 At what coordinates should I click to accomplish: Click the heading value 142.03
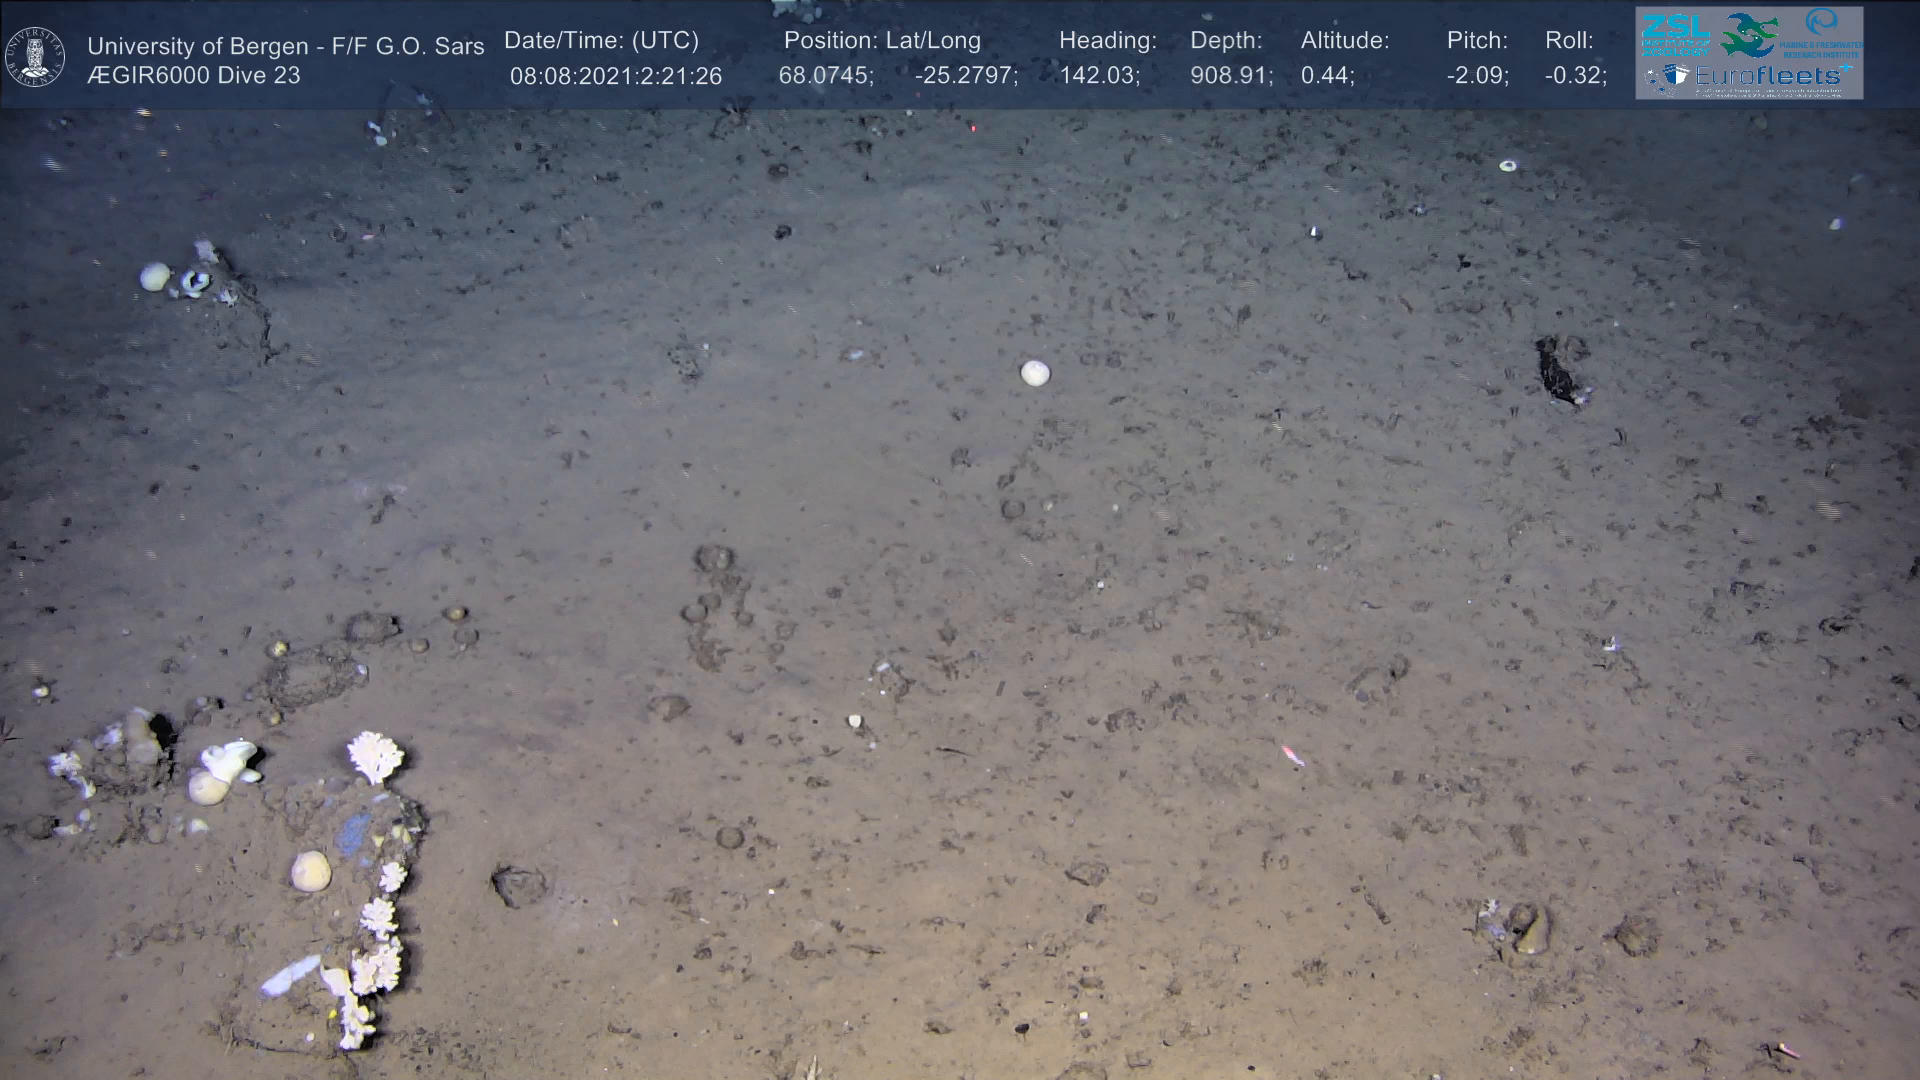(x=1099, y=76)
